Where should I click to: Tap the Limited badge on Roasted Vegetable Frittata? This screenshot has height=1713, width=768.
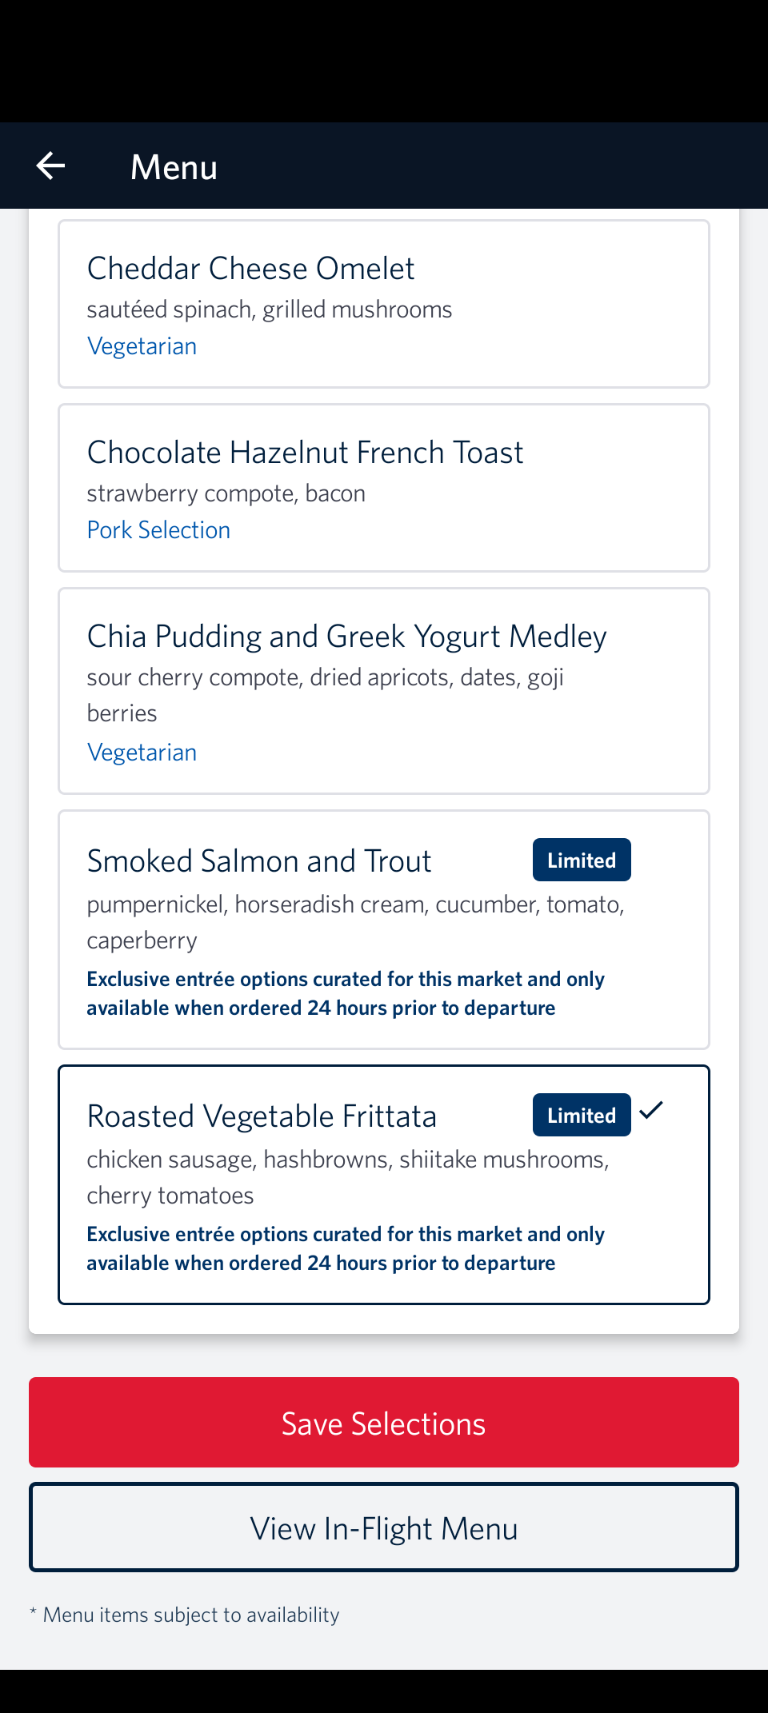point(581,1115)
